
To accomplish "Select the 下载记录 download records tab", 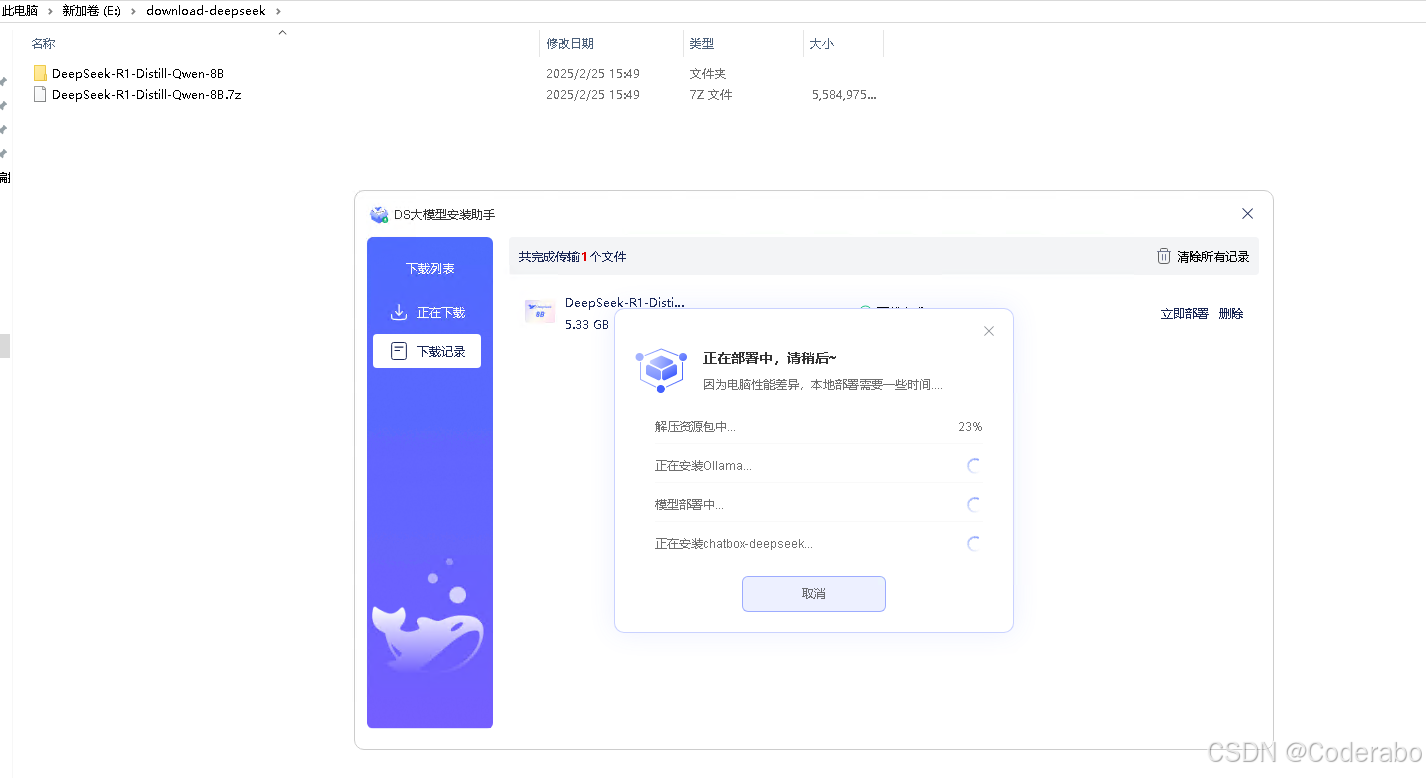I will click(x=427, y=351).
